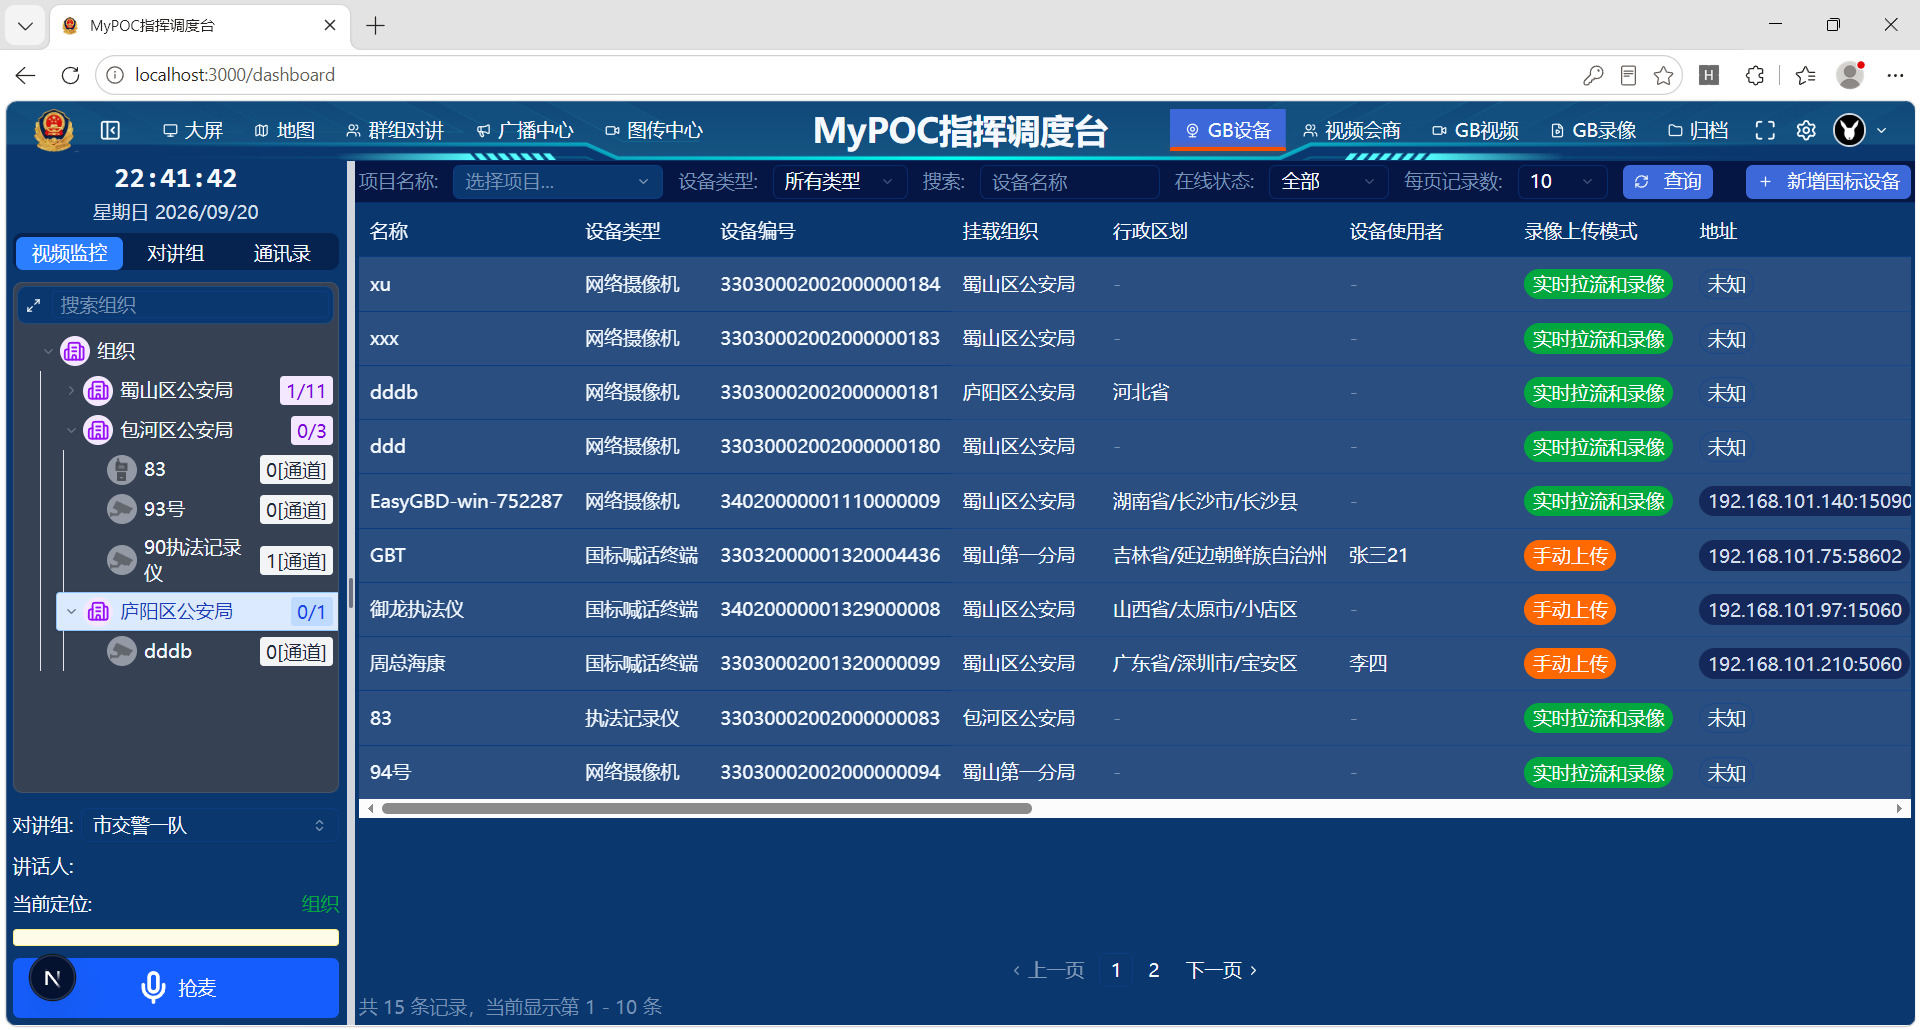
Task: Click the table horizontal scrollbar thumb
Action: (706, 808)
